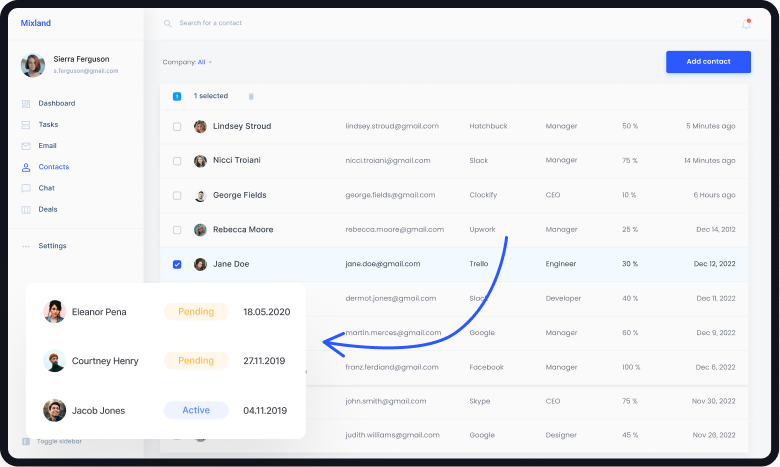Image resolution: width=780 pixels, height=467 pixels.
Task: Click in the contact search field
Action: 300,23
